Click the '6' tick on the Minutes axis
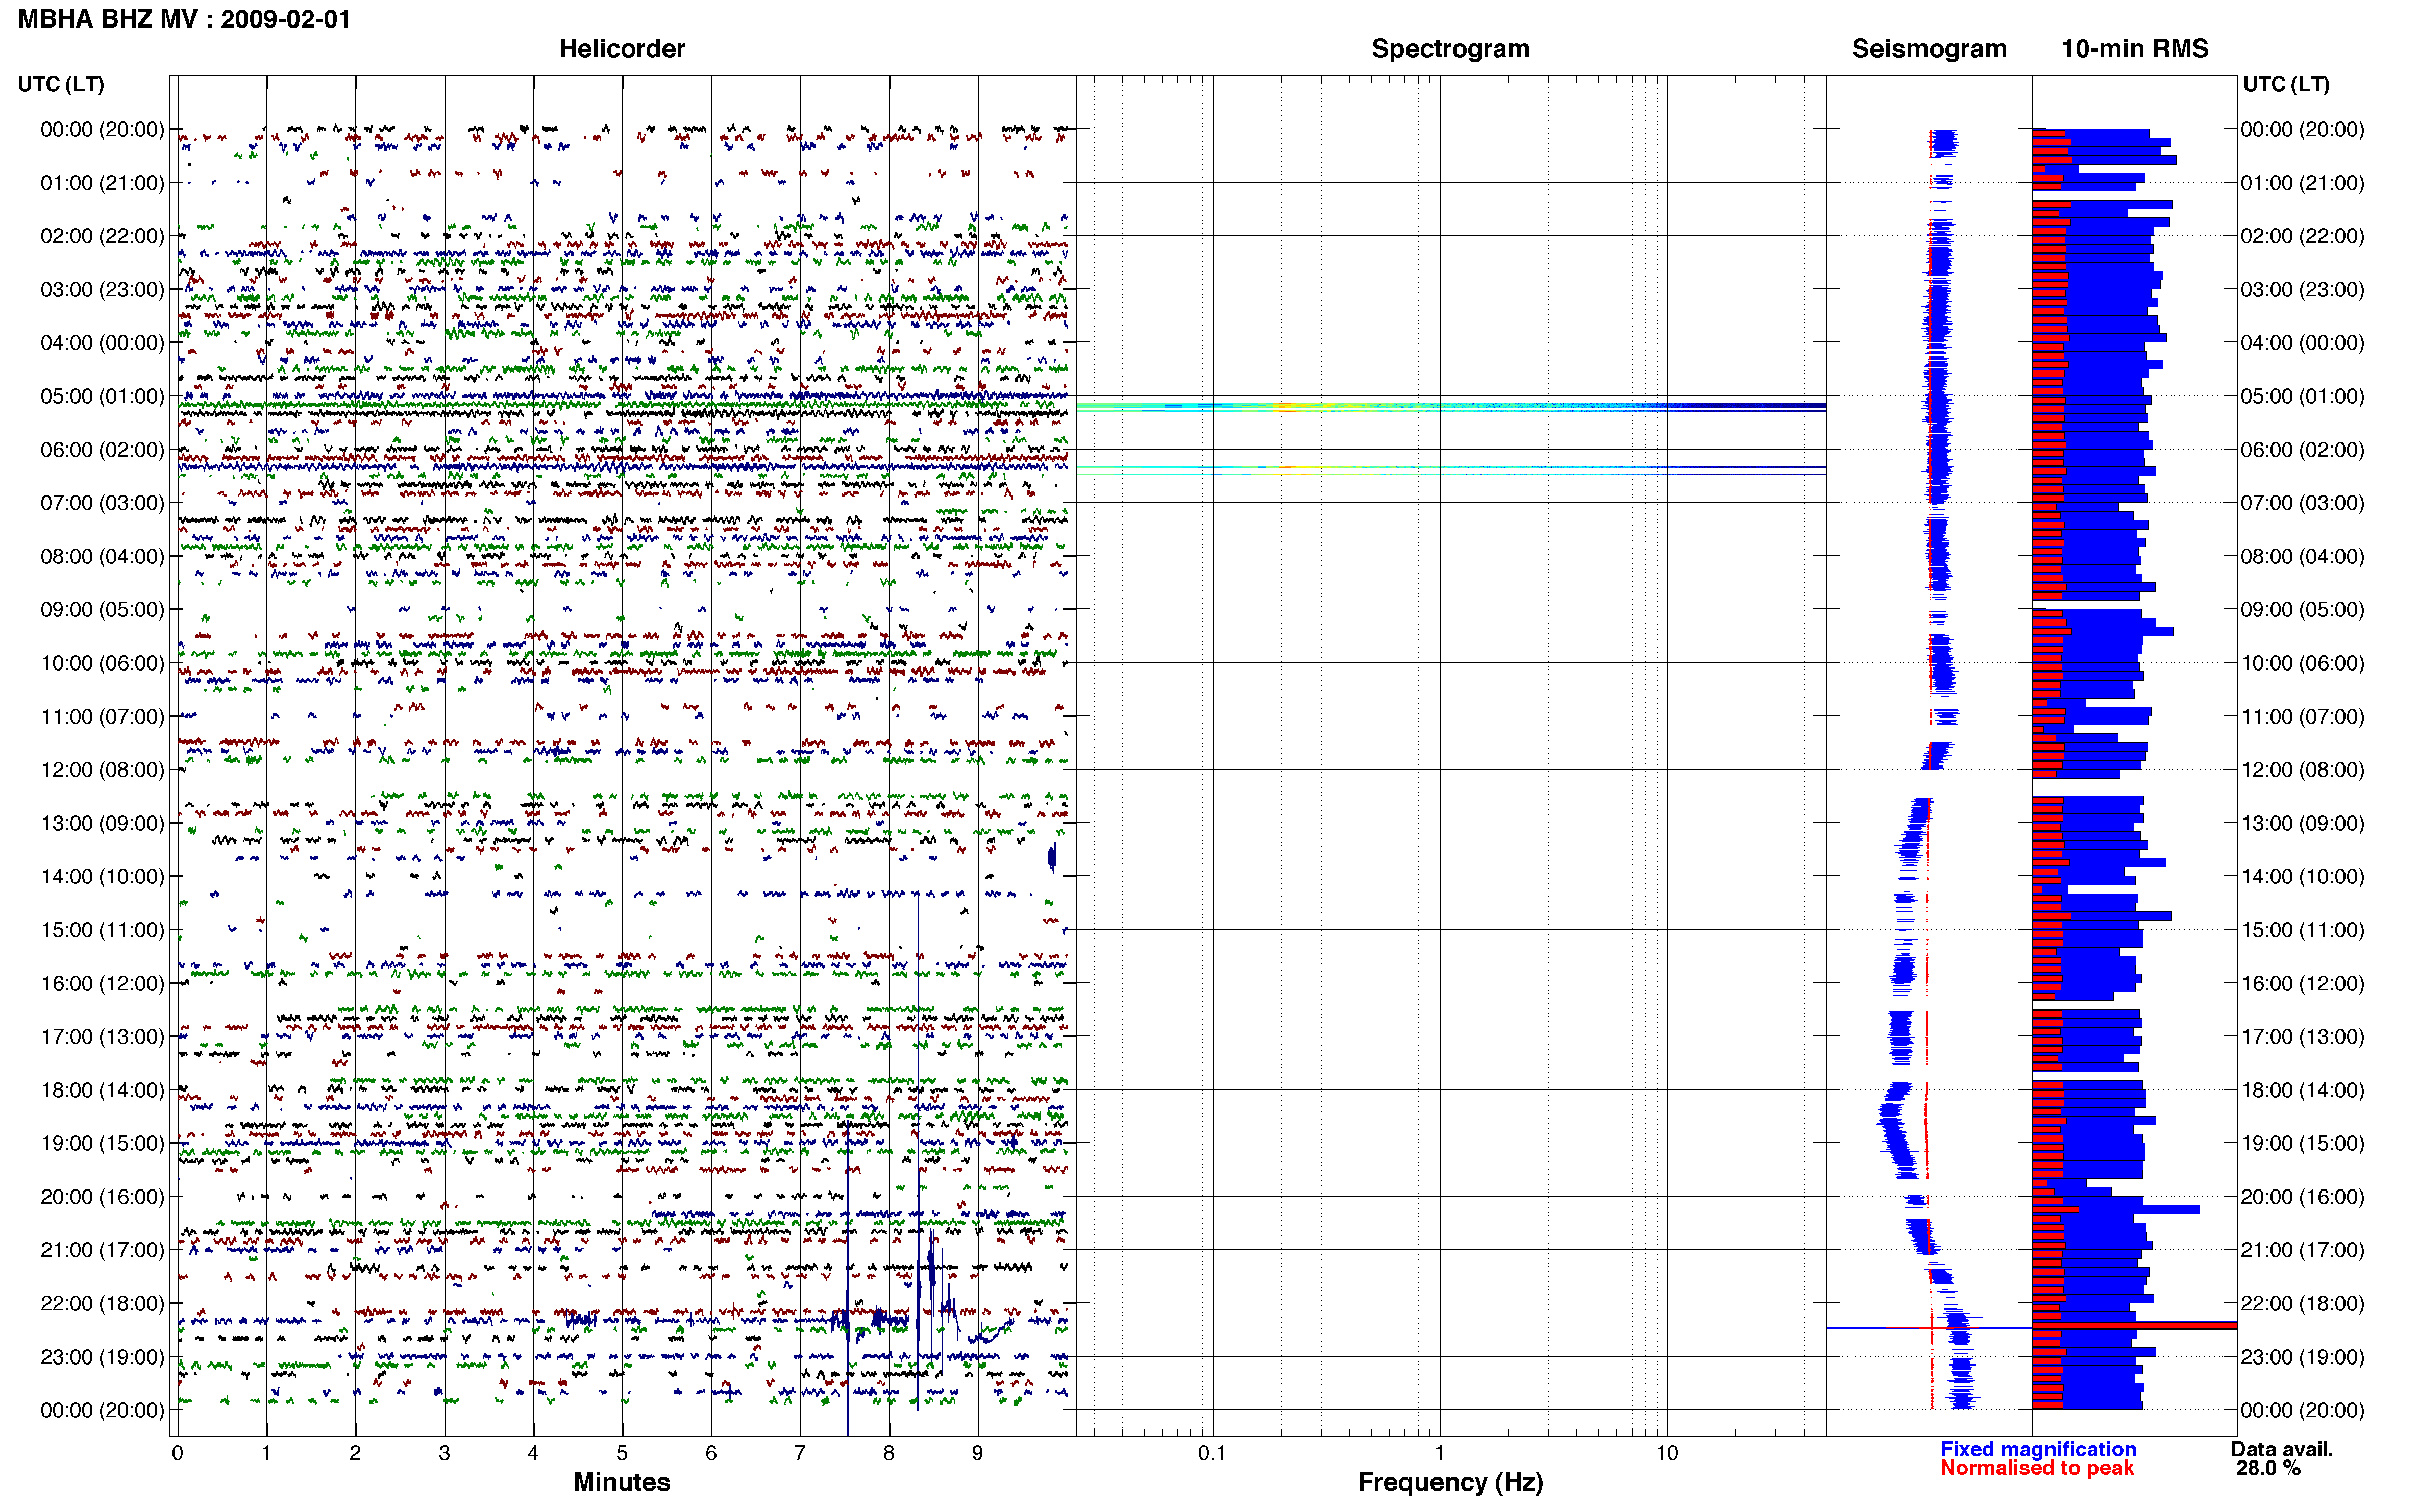 [711, 1454]
